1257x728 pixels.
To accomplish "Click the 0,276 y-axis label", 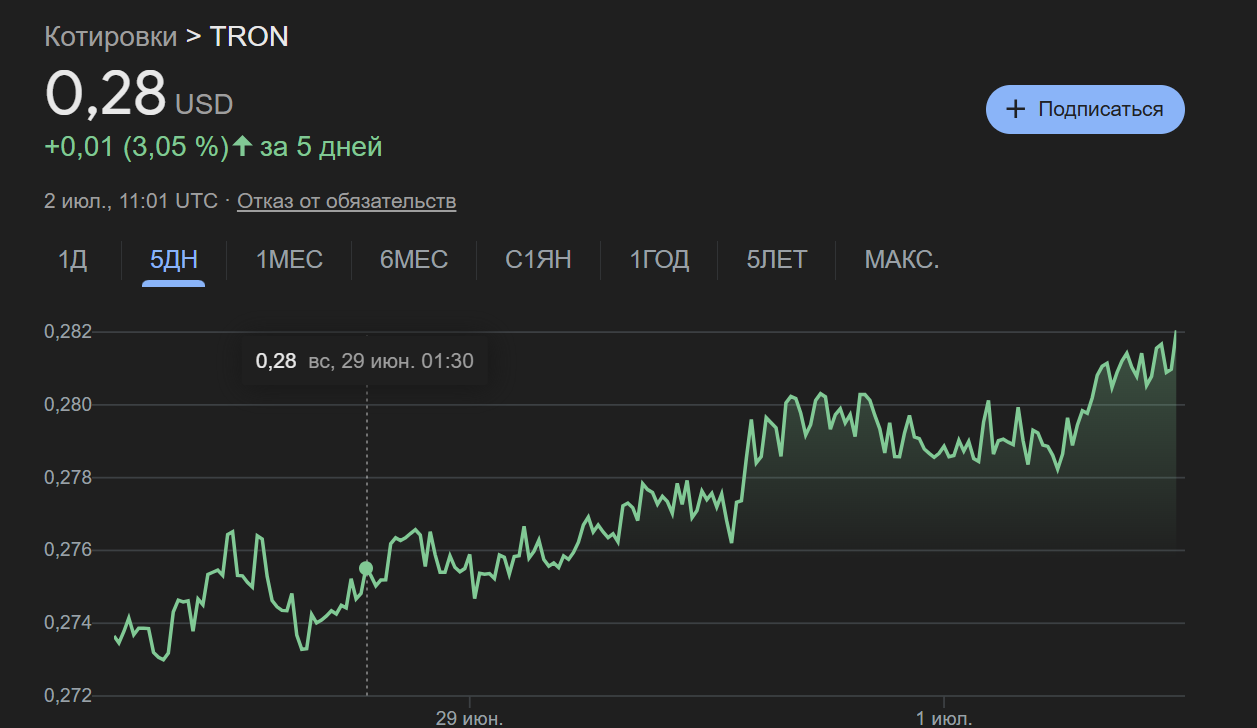I will [x=68, y=550].
